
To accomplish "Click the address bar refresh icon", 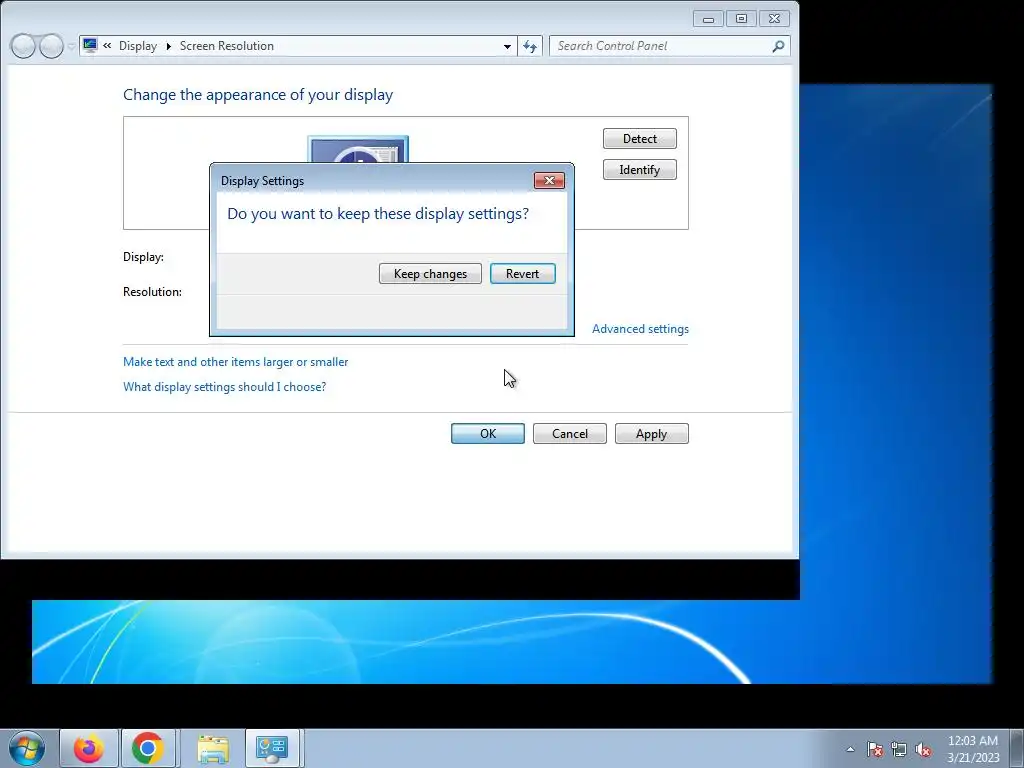I will tap(530, 46).
